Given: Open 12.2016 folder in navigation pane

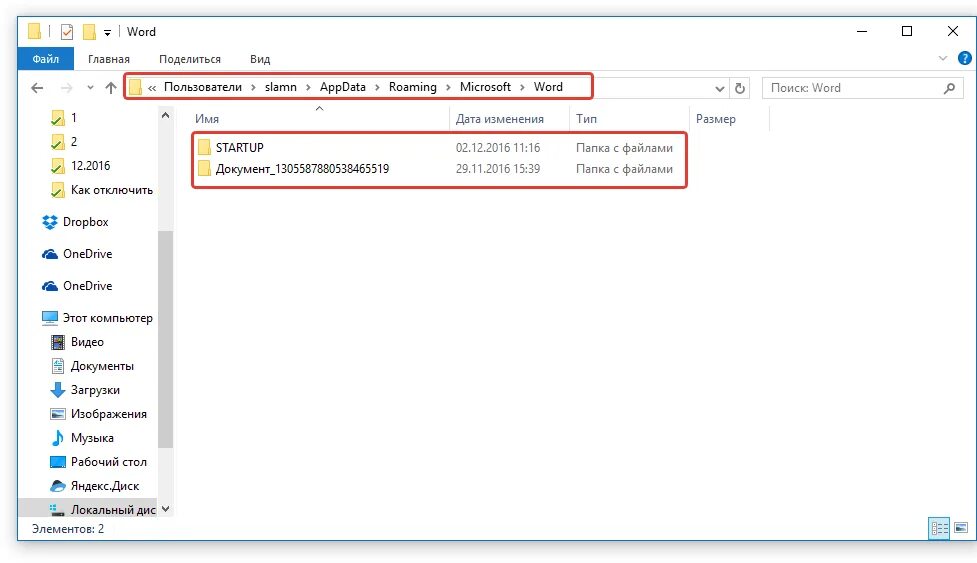Looking at the screenshot, I should pos(90,166).
